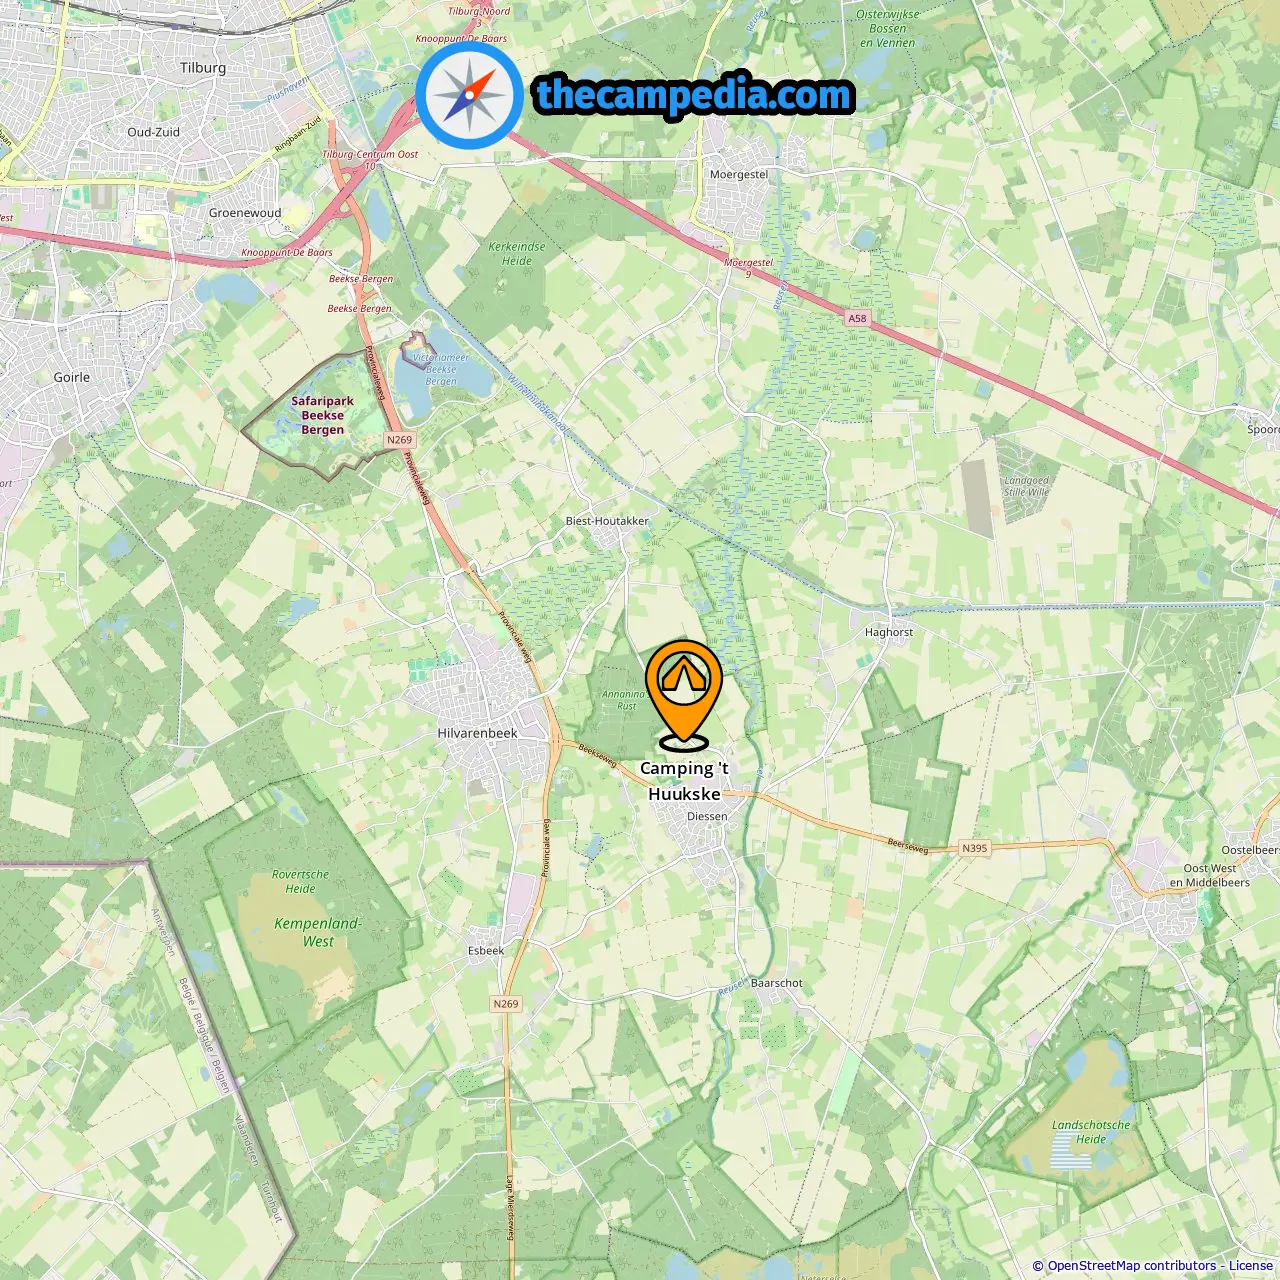Click the Safaripark Beekse Bergen label
The image size is (1280, 1280).
click(322, 415)
